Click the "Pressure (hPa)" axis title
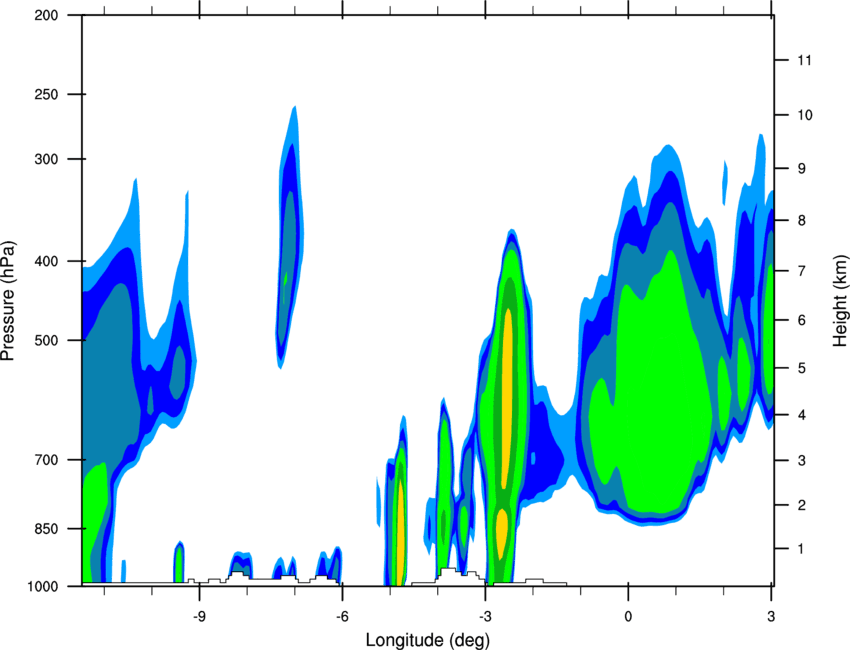This screenshot has width=850, height=650. coord(8,301)
